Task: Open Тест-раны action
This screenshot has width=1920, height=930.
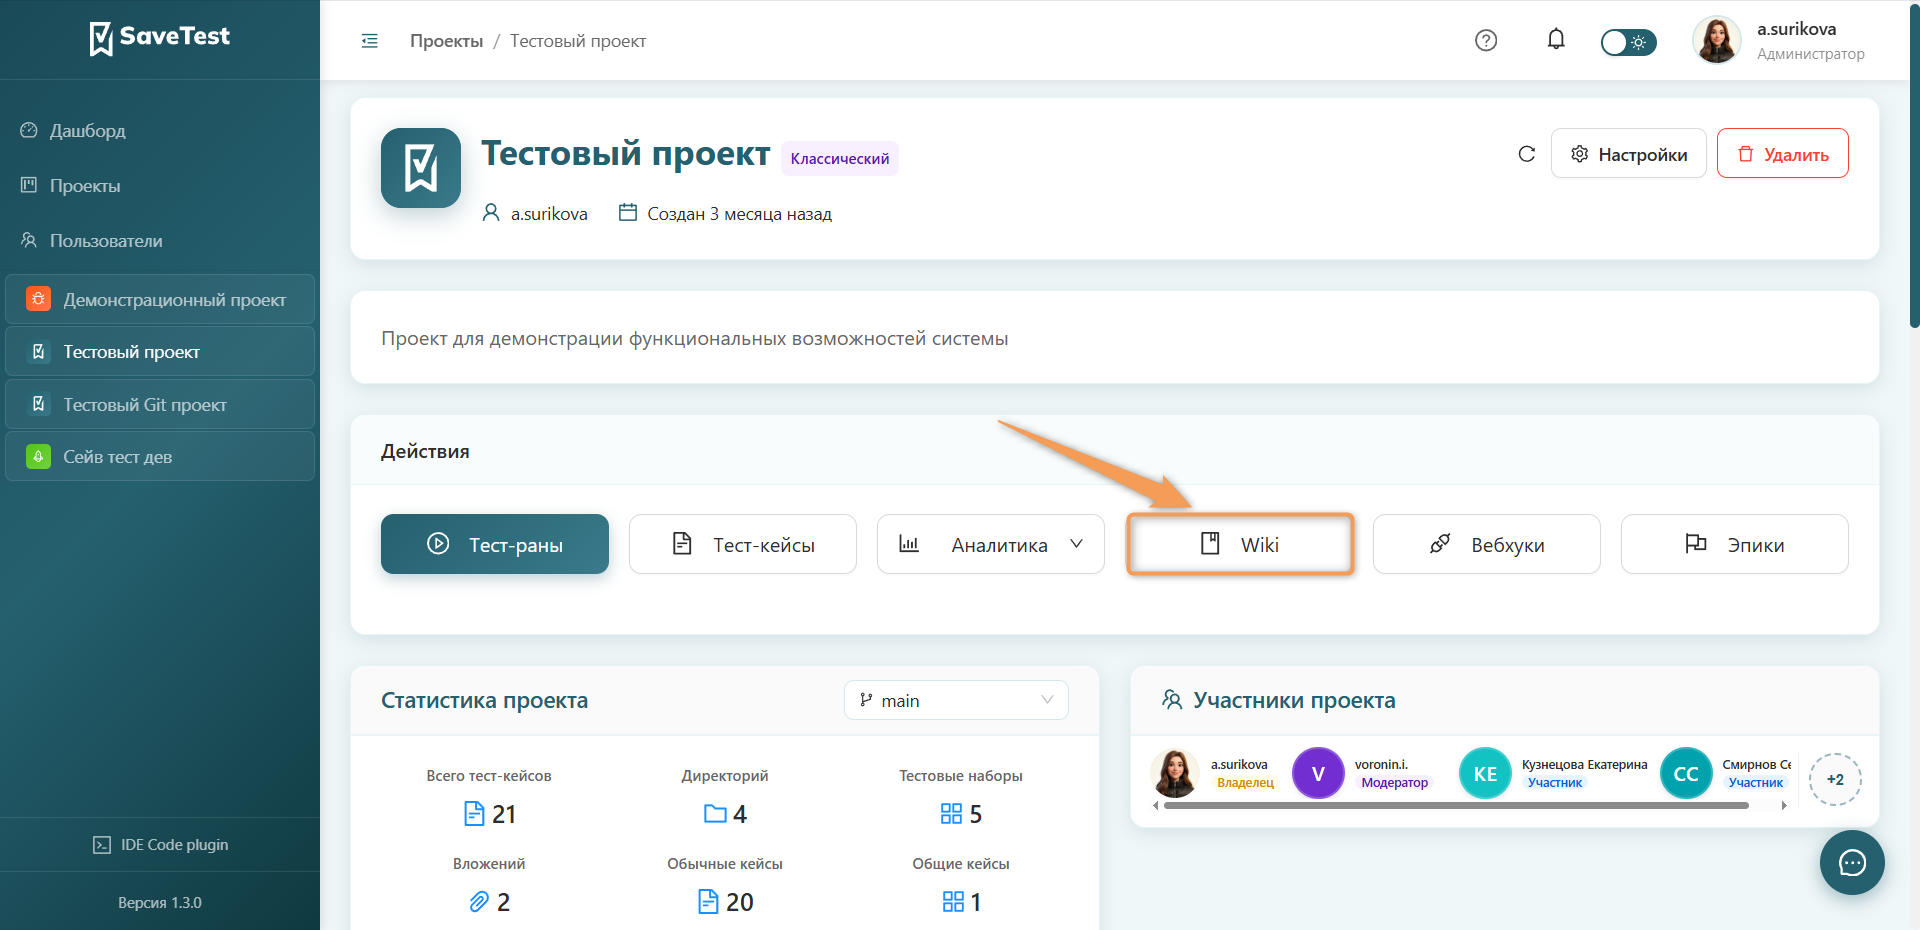Action: point(495,544)
